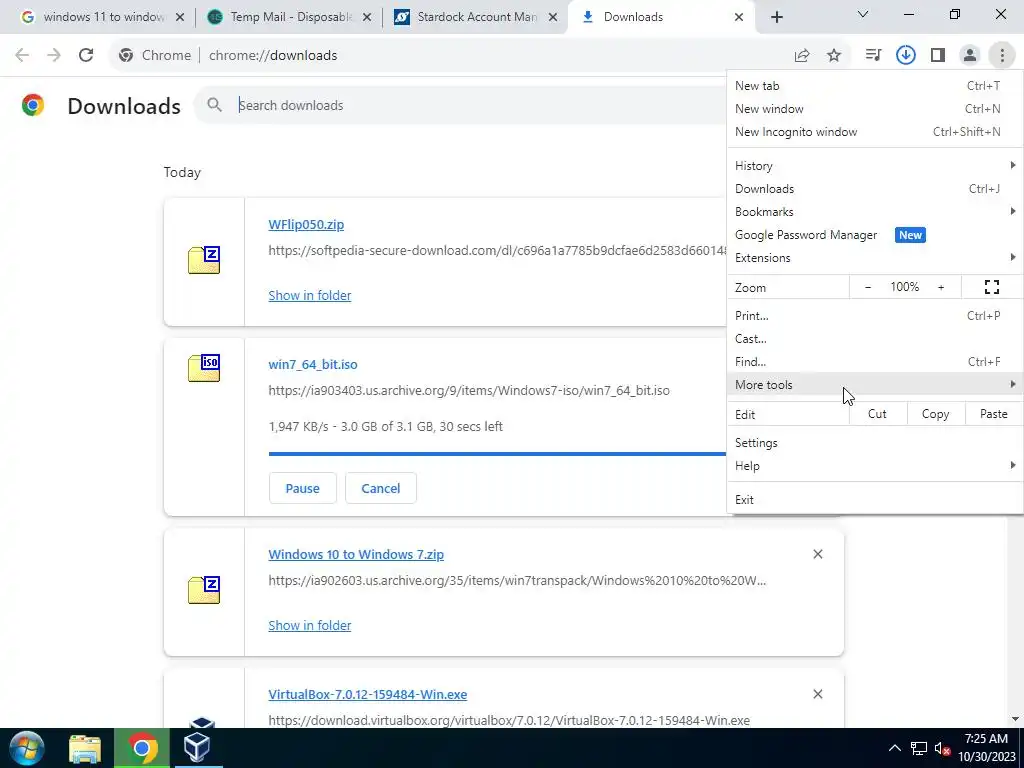Open Google Password Manager
Viewport: 1024px width, 768px height.
[x=875, y=234]
